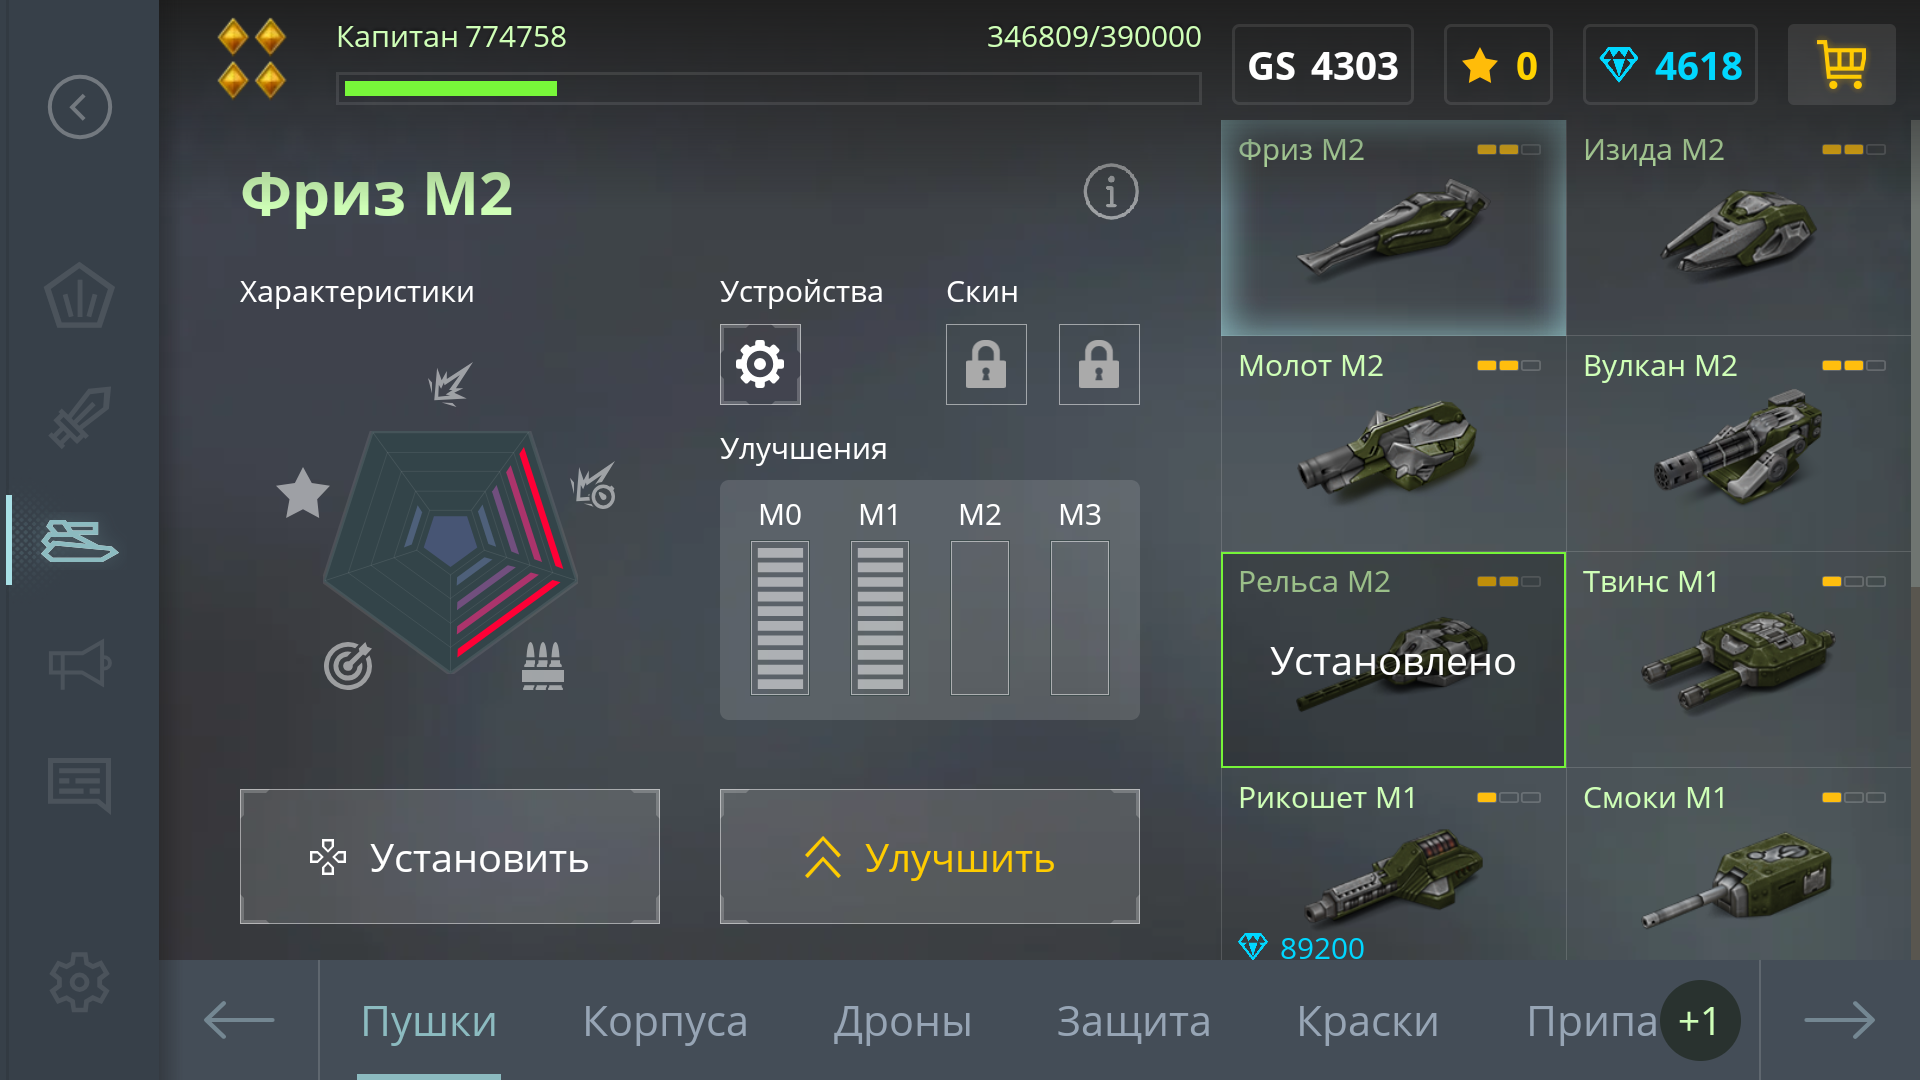Click the Улучшить upgrade button
Screen dimensions: 1920x1080
[x=930, y=857]
